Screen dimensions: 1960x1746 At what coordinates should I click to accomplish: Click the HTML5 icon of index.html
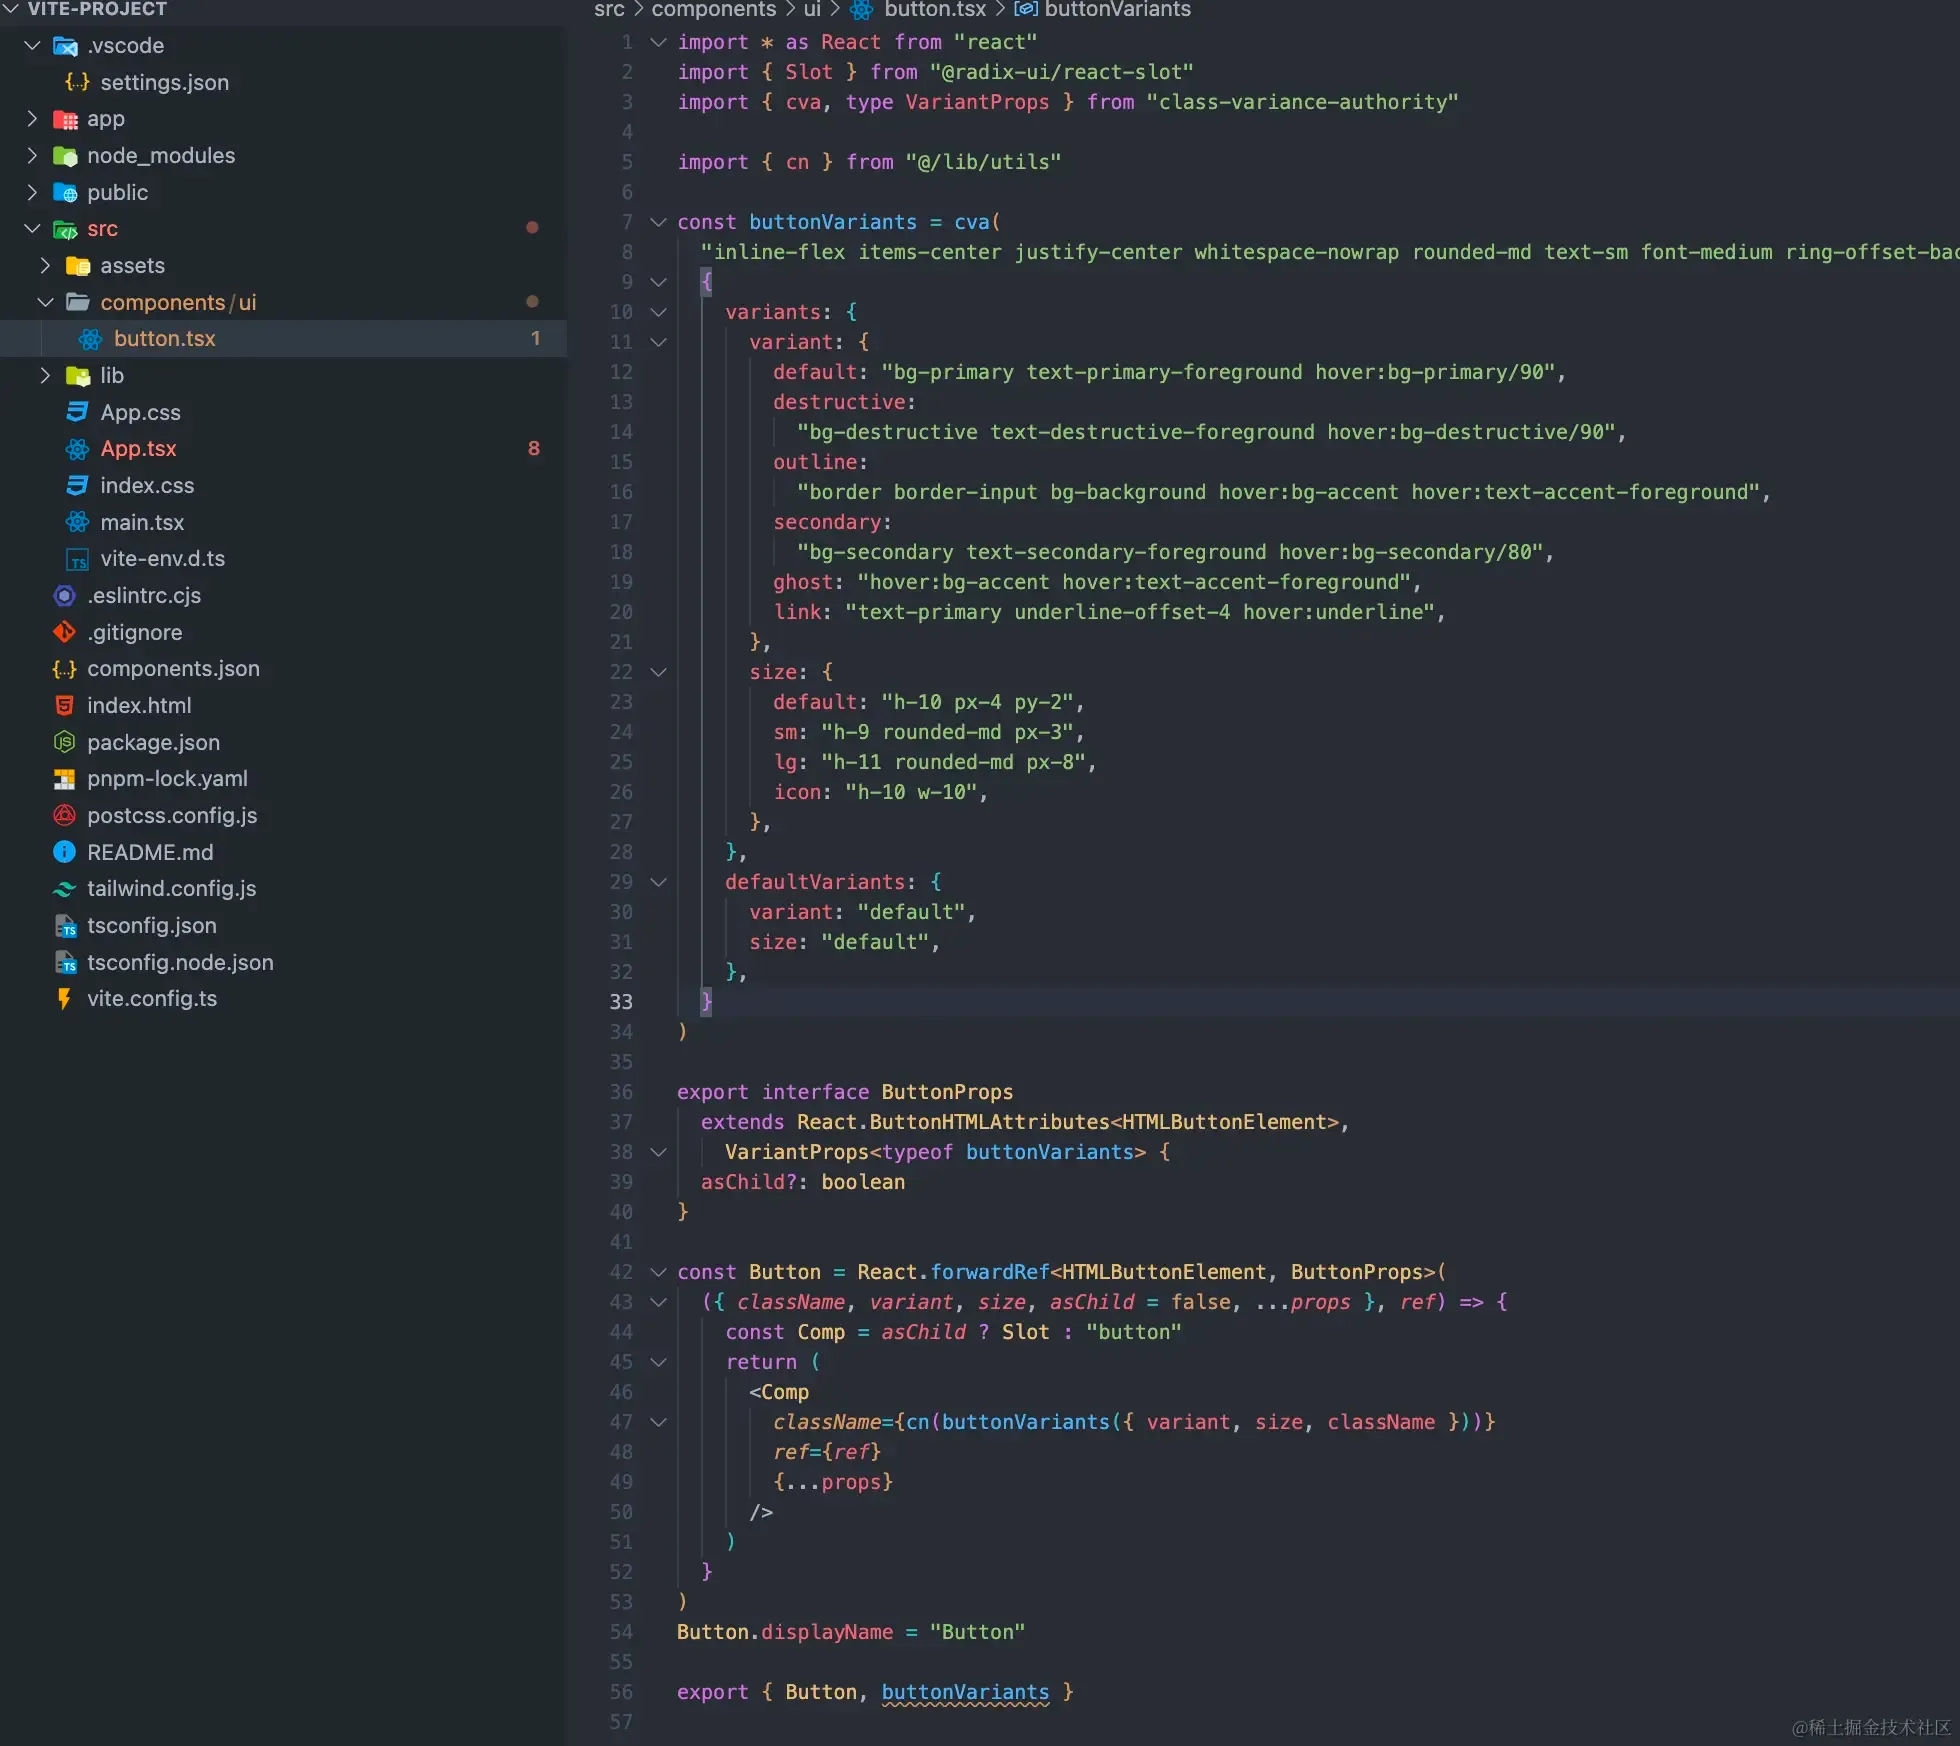(x=65, y=706)
